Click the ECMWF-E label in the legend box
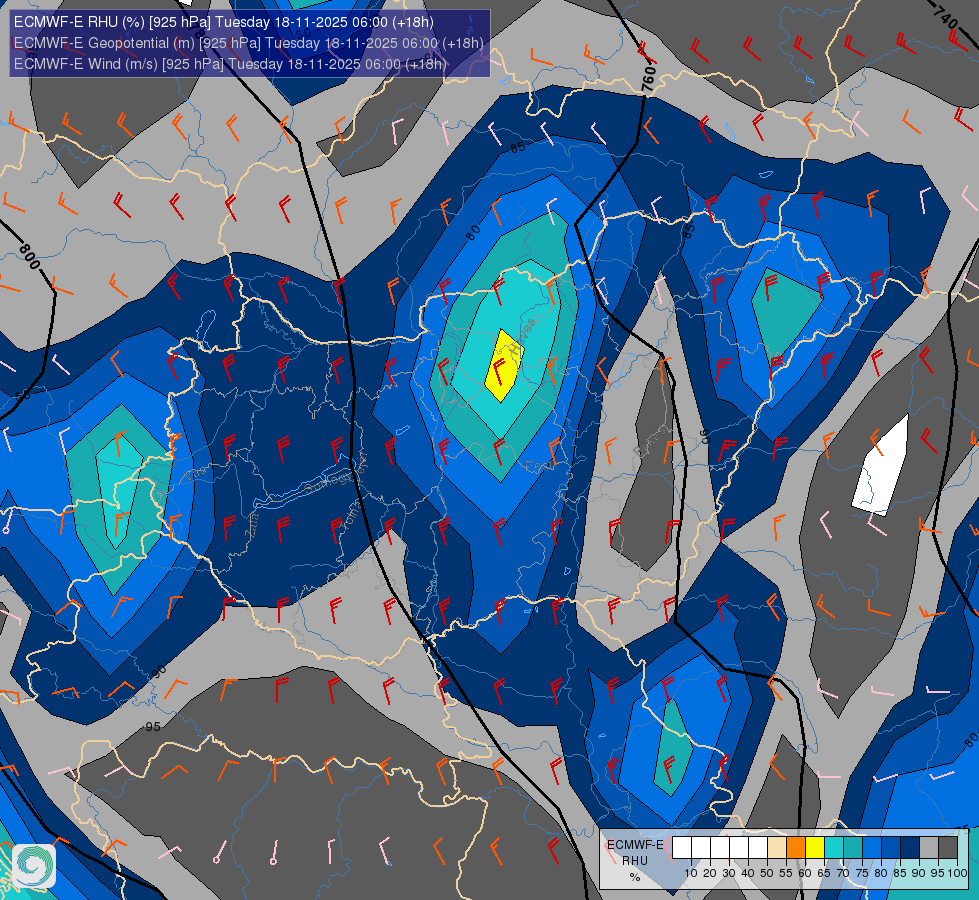This screenshot has height=900, width=979. click(x=635, y=845)
